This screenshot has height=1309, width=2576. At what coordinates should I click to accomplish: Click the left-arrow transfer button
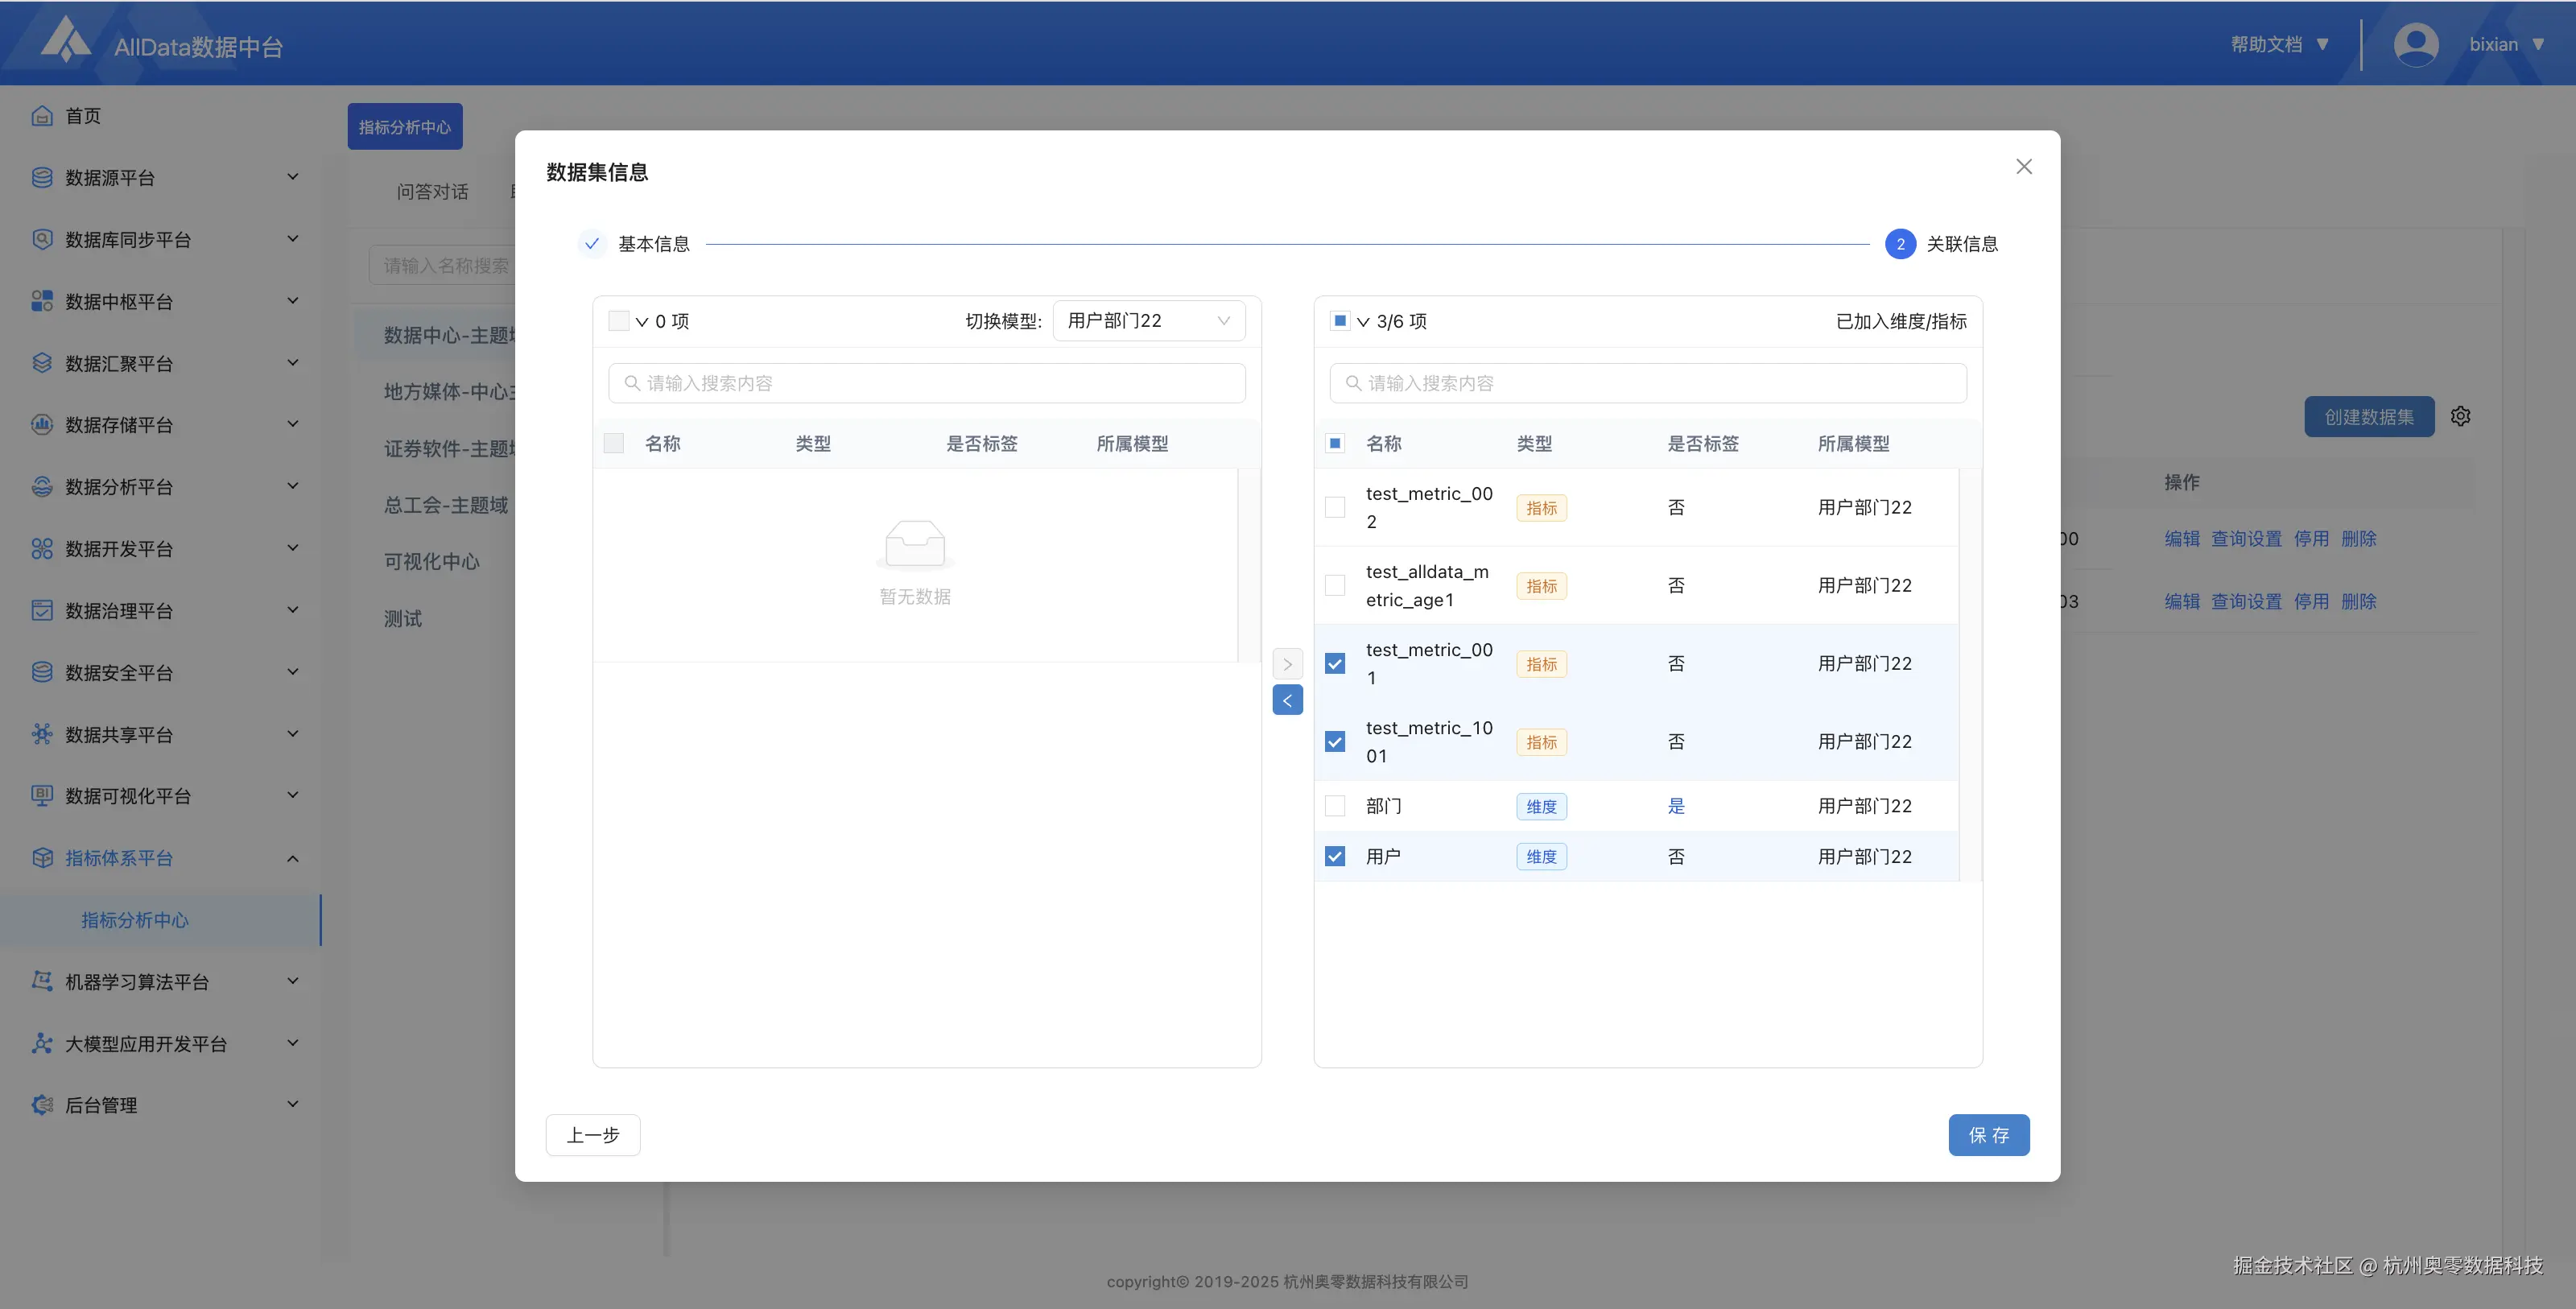(1287, 700)
